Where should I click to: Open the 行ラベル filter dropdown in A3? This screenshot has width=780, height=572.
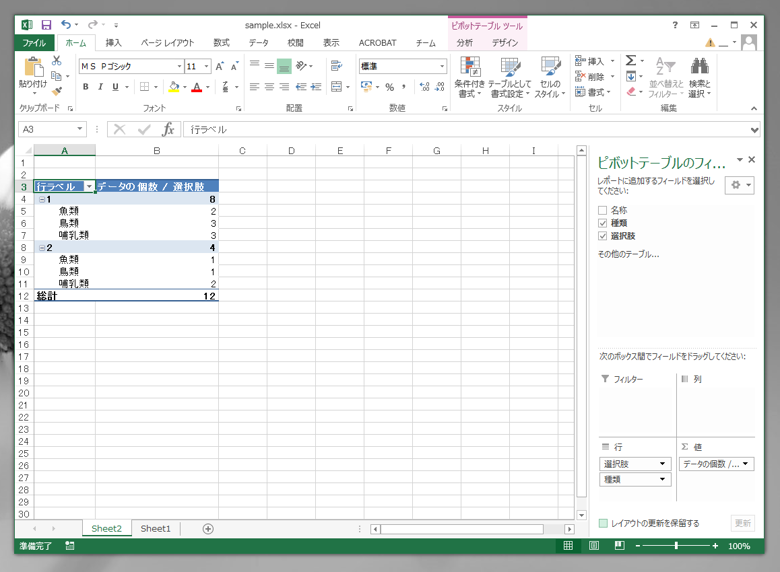point(89,187)
